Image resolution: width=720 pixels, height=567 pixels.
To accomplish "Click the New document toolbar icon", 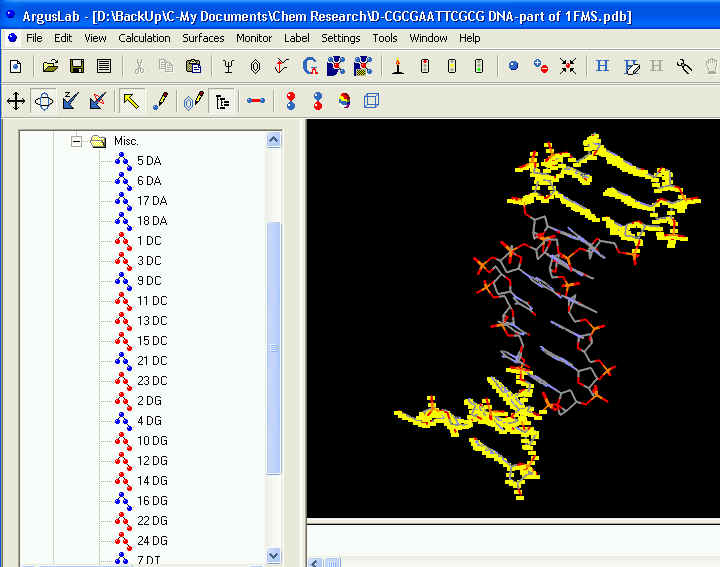I will point(16,67).
